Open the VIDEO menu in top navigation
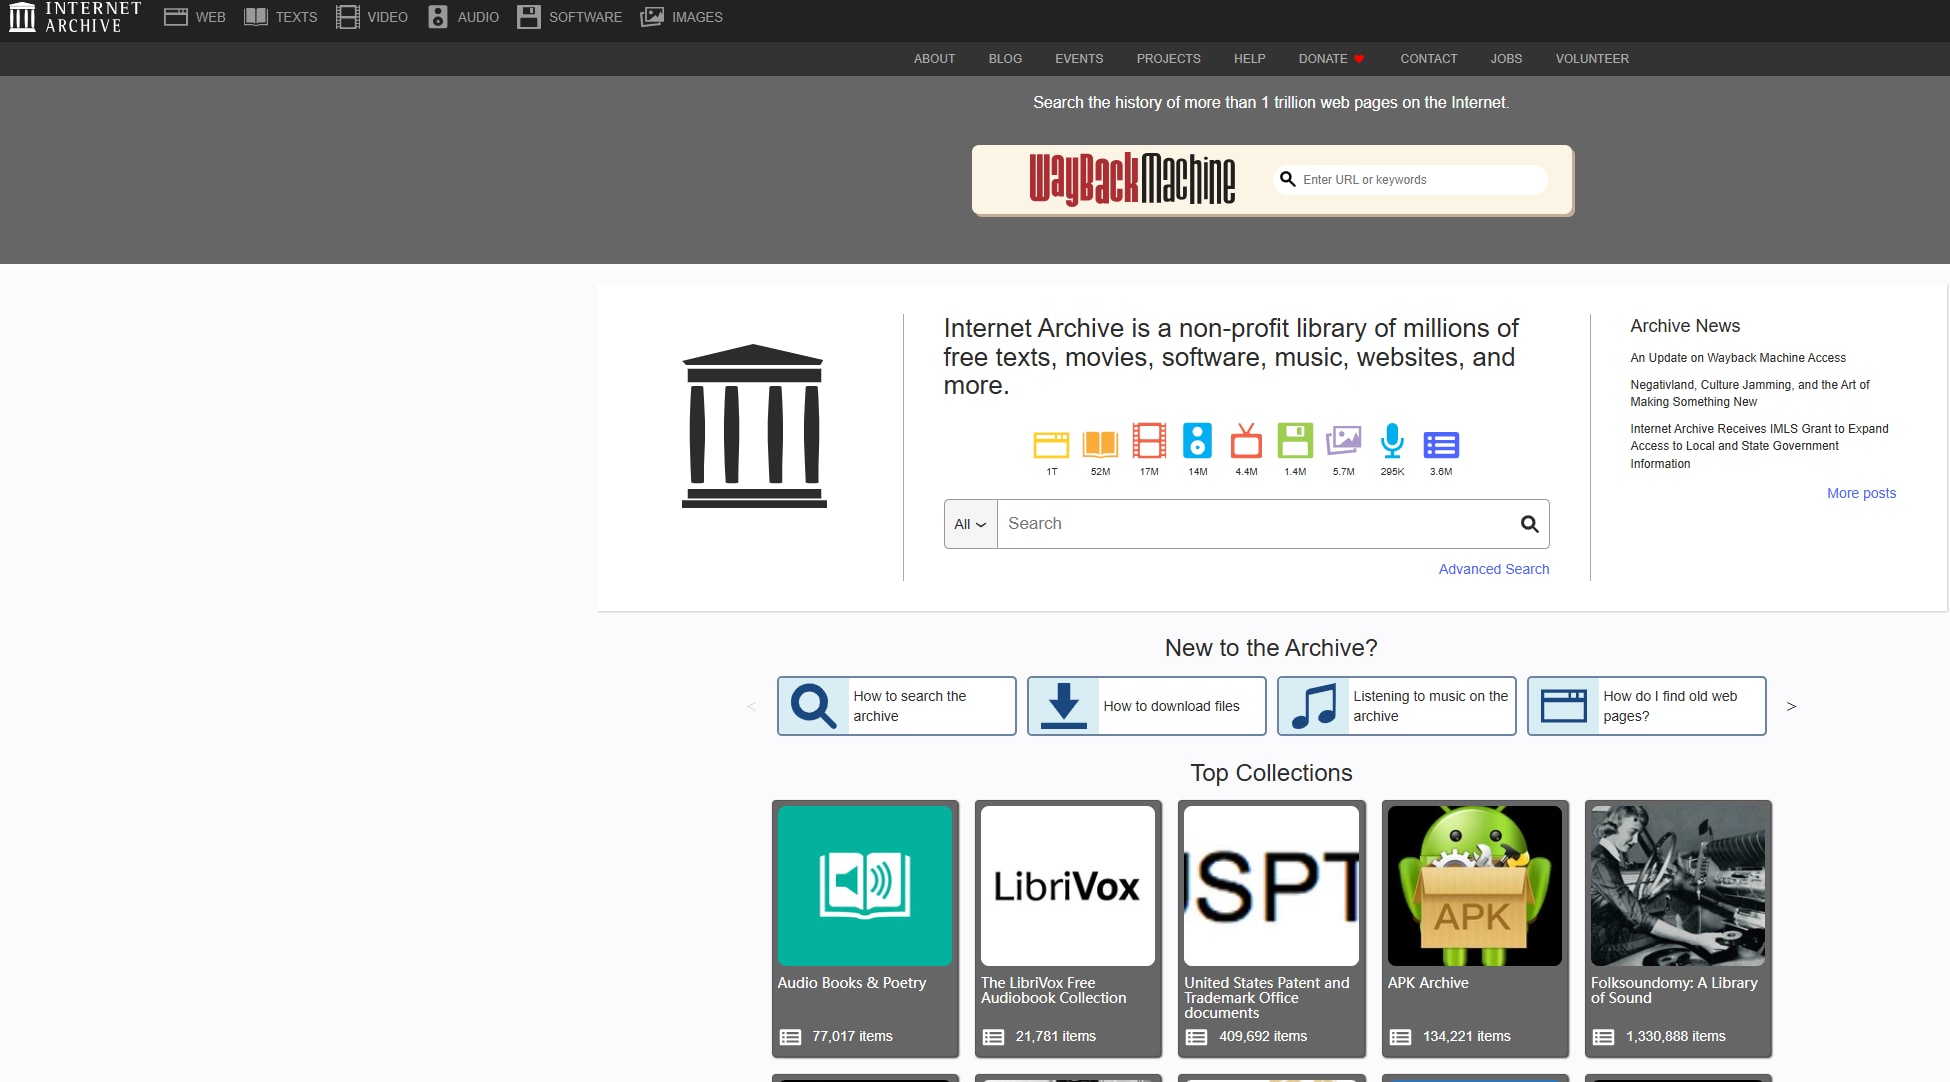 pos(372,17)
